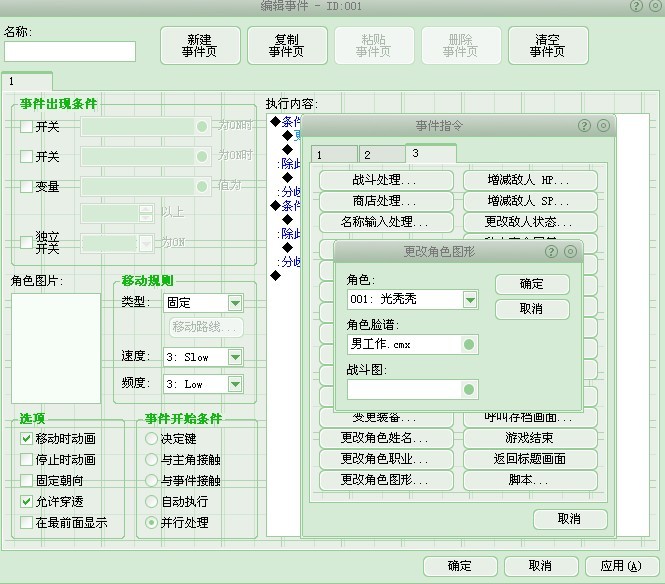Viewport: 665px width, 584px height.
Task: Select 与主角接触 radio button
Action: tap(151, 459)
